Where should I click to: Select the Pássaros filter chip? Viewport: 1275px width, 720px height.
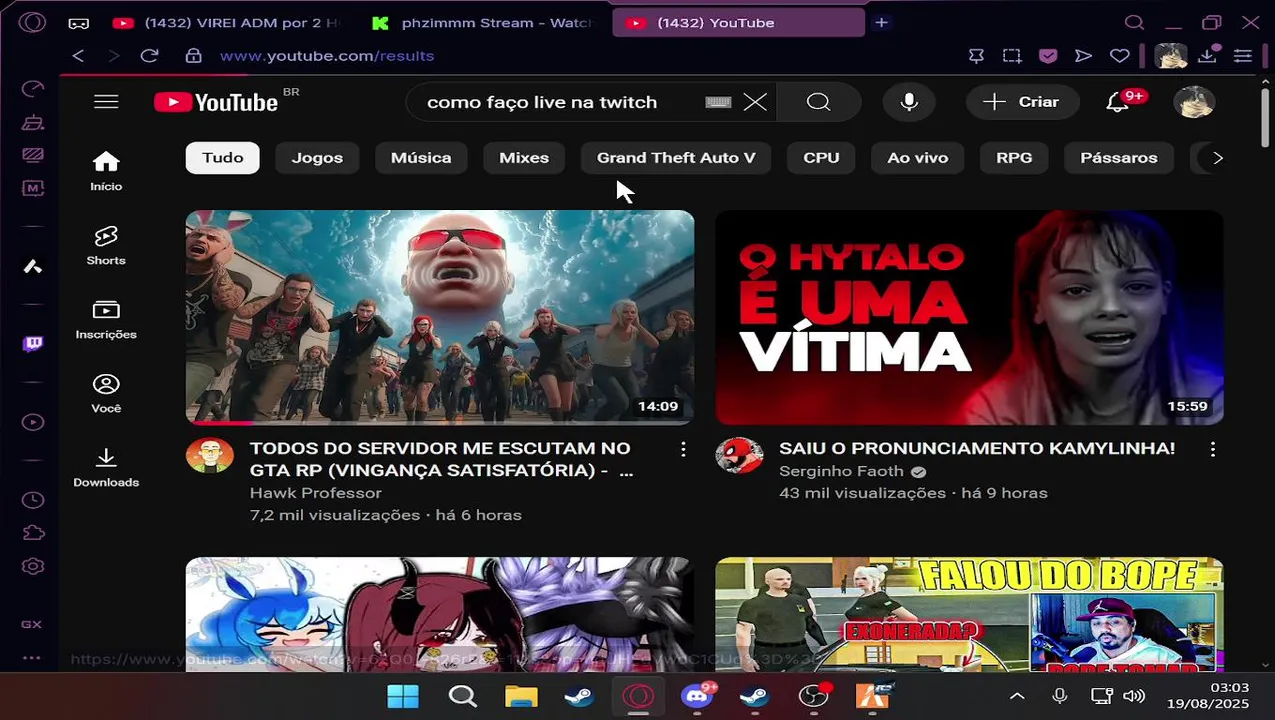coord(1119,158)
